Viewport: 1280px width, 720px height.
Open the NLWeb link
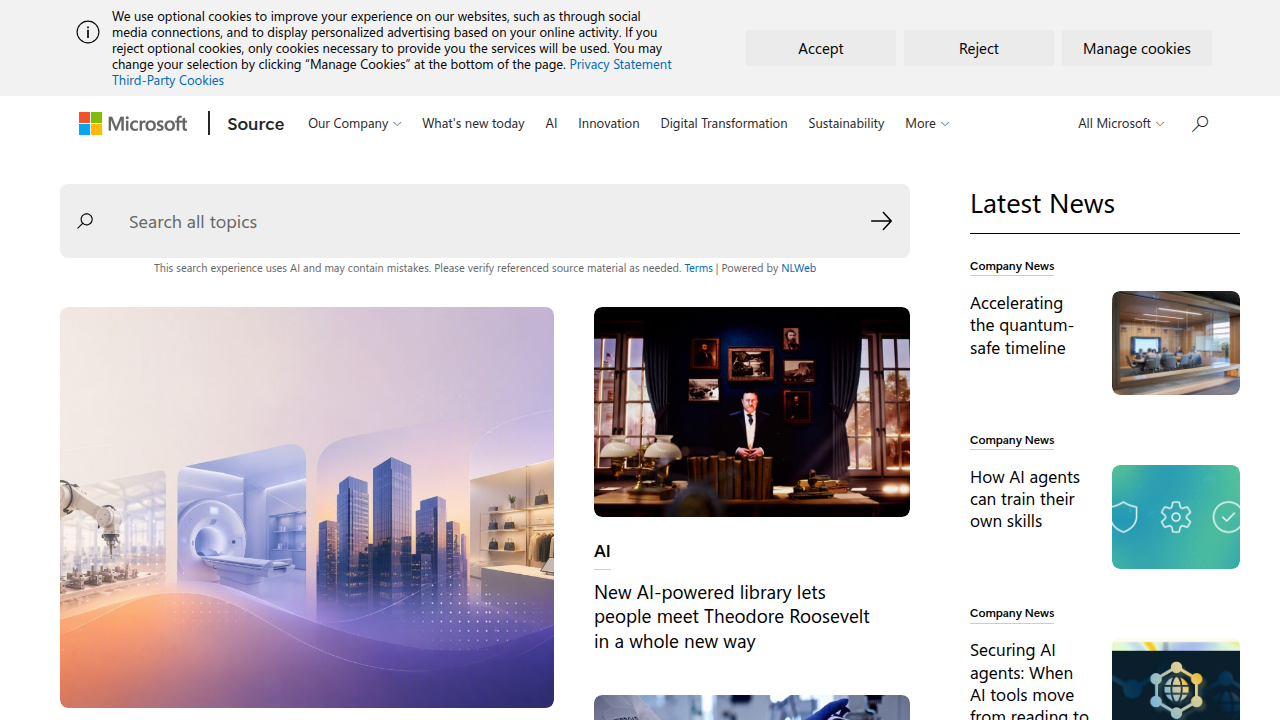click(x=798, y=268)
